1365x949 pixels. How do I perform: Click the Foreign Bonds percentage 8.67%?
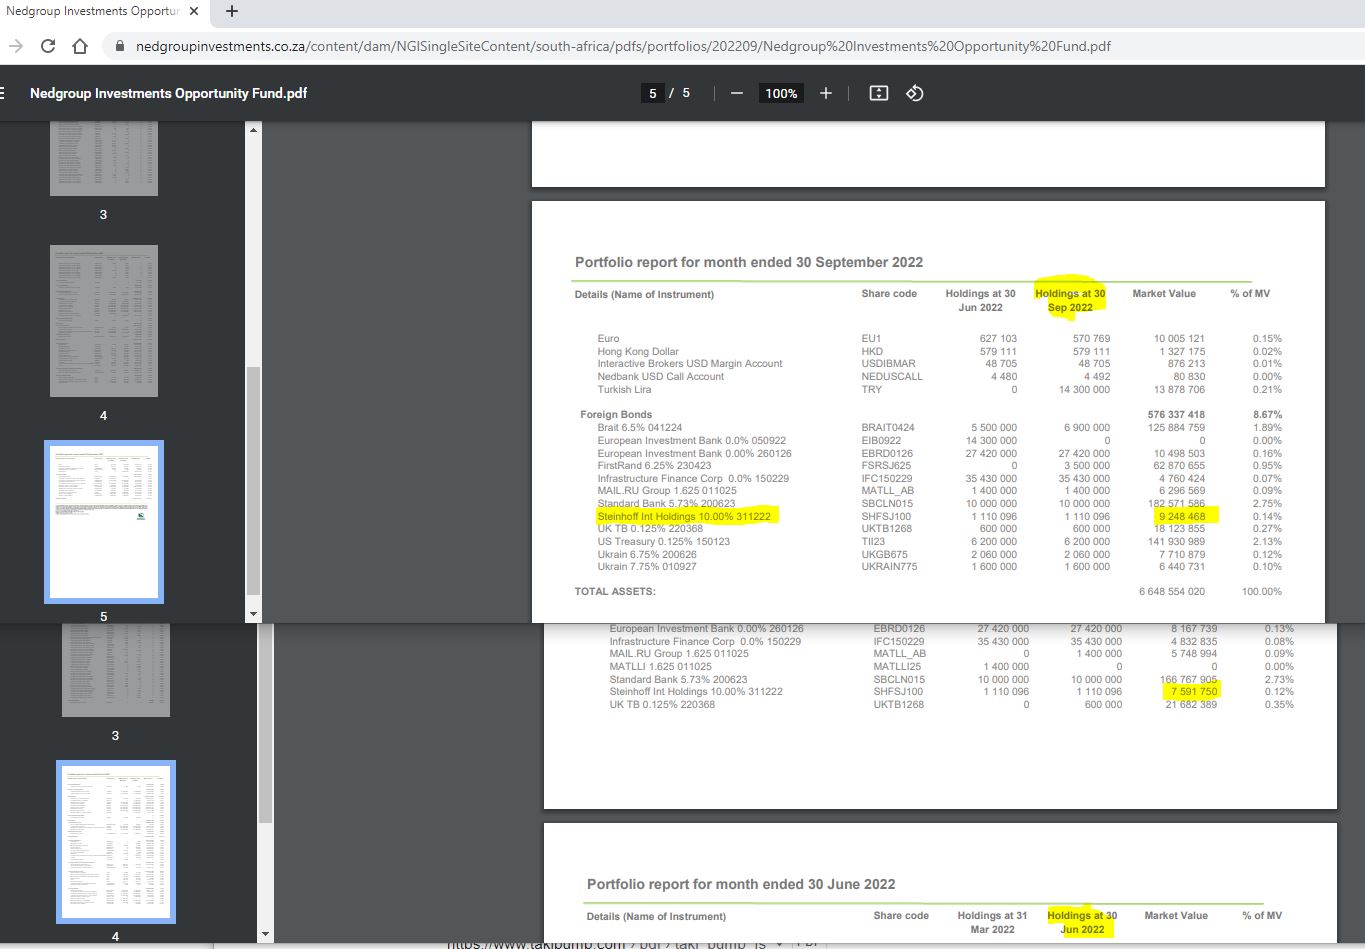click(1266, 414)
